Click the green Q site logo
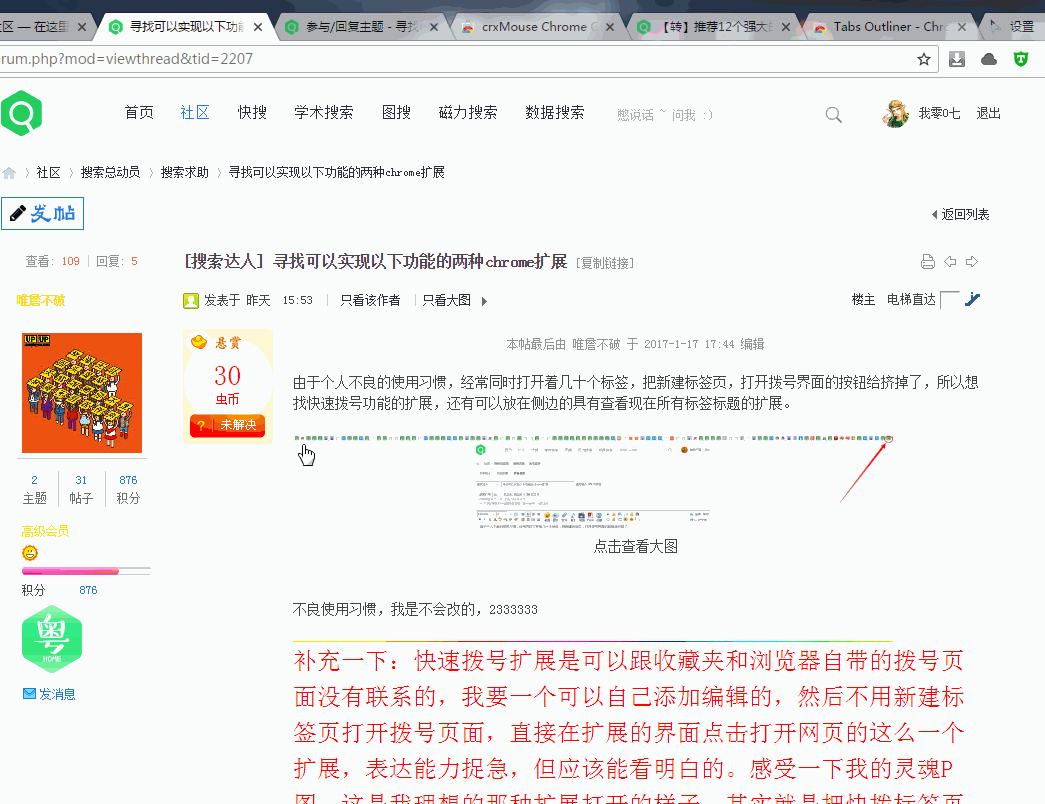 coord(21,113)
